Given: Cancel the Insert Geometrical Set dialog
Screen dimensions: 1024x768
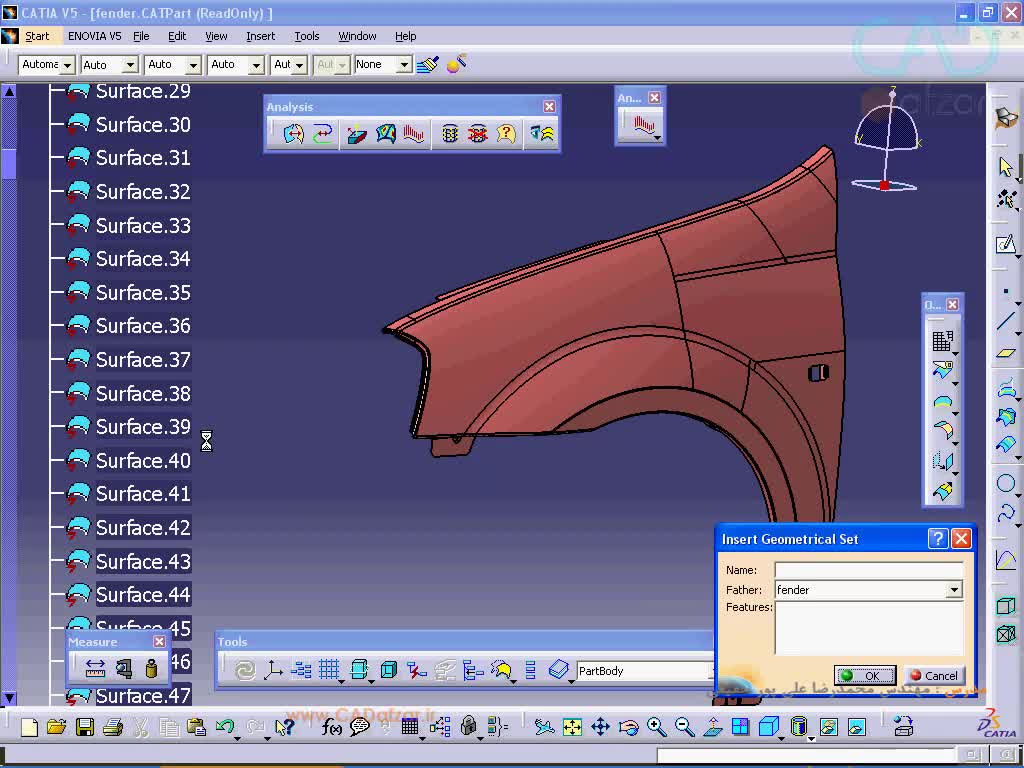Looking at the screenshot, I should pyautogui.click(x=934, y=676).
